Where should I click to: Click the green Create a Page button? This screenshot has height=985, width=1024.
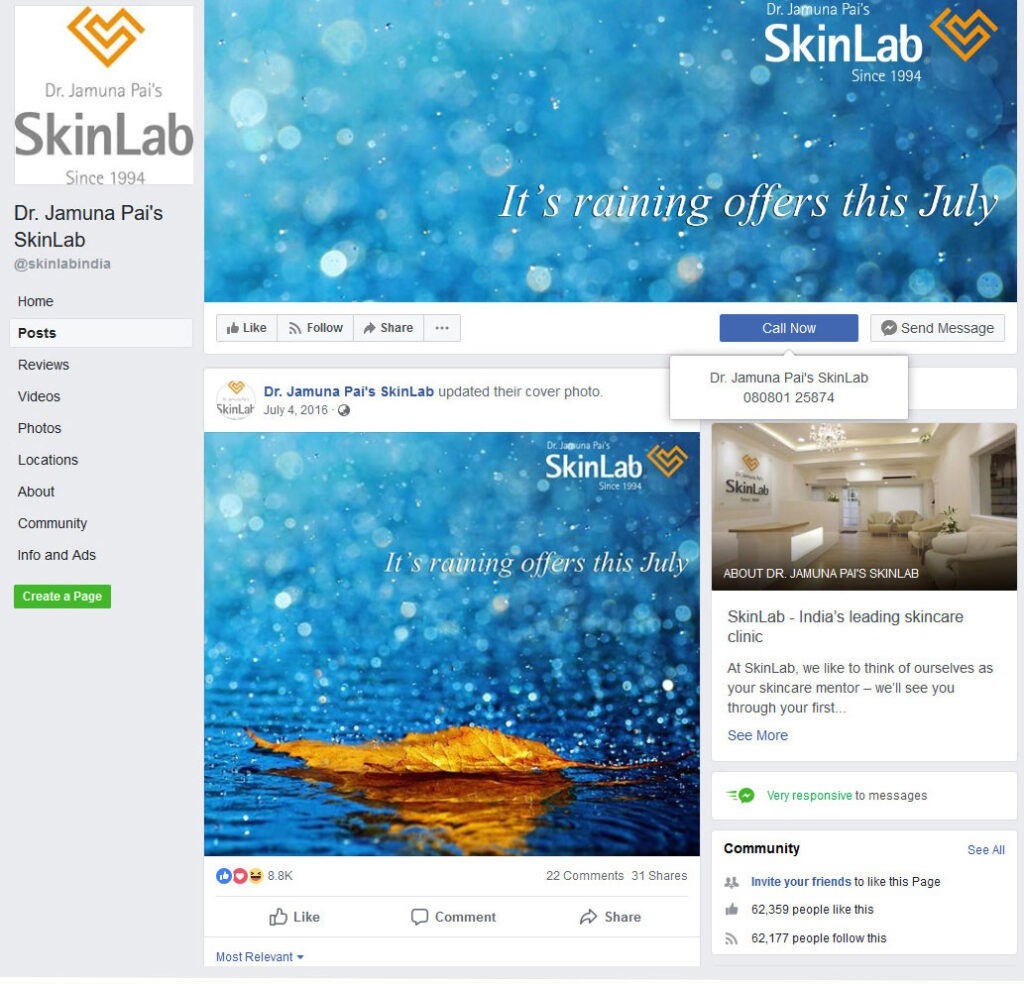click(62, 596)
